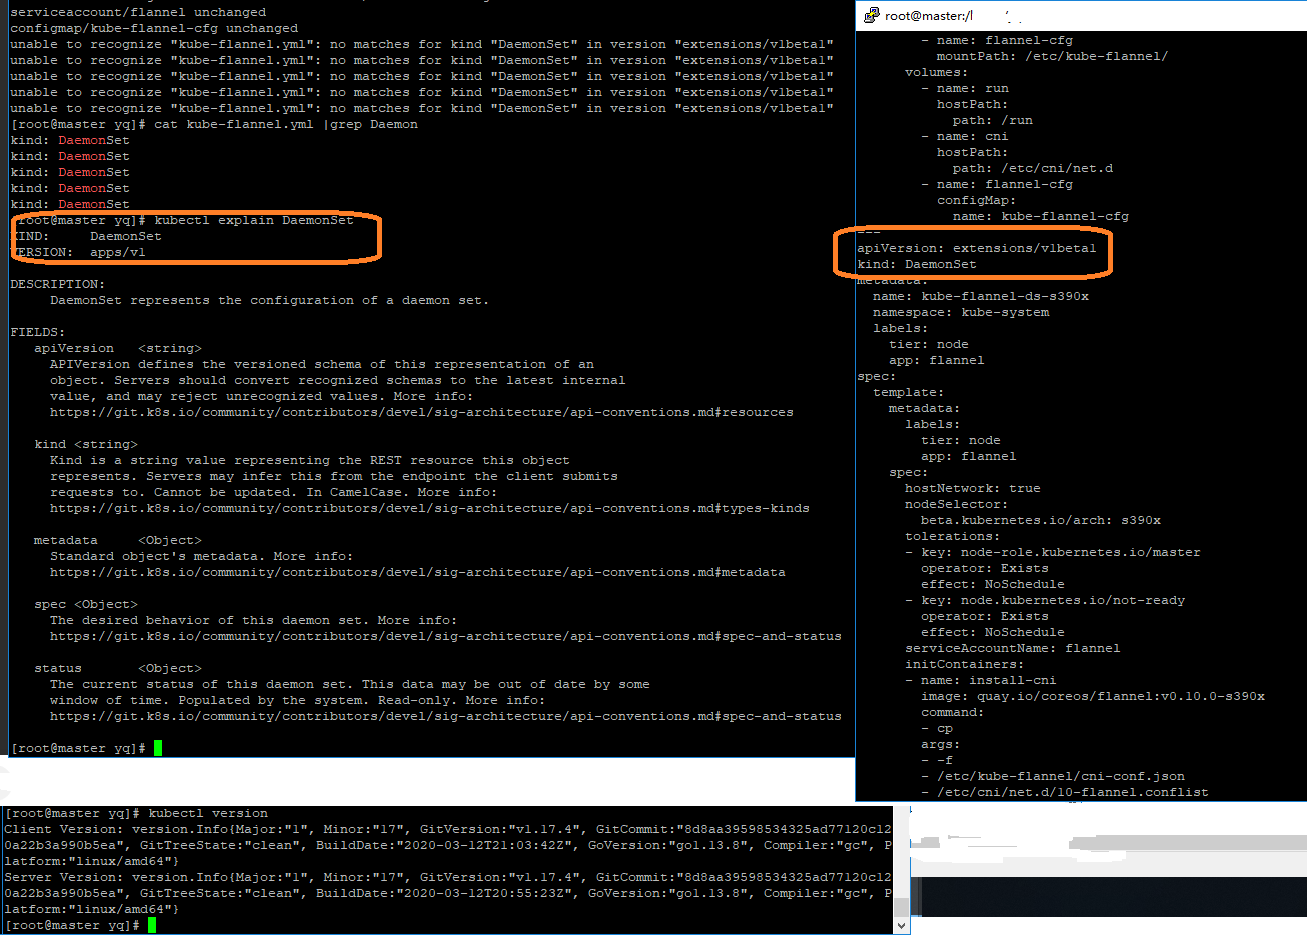This screenshot has width=1307, height=938.
Task: Click the 'apiVersion: extensions/v1beta1' line
Action: (977, 248)
